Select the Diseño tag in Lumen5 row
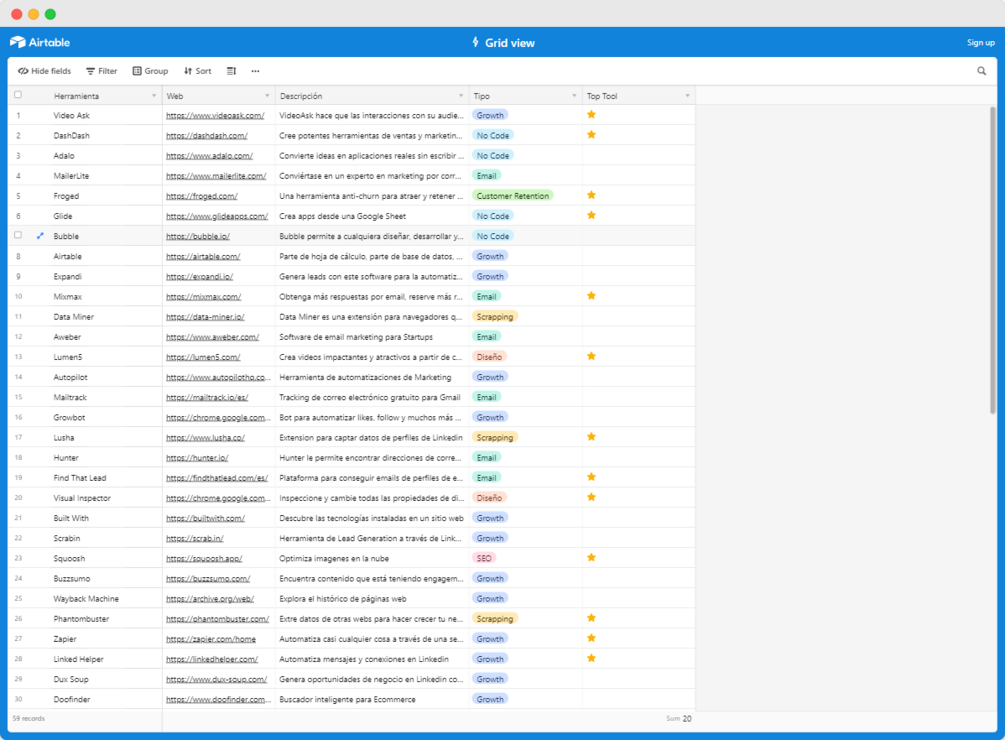The width and height of the screenshot is (1005, 740). [x=489, y=357]
